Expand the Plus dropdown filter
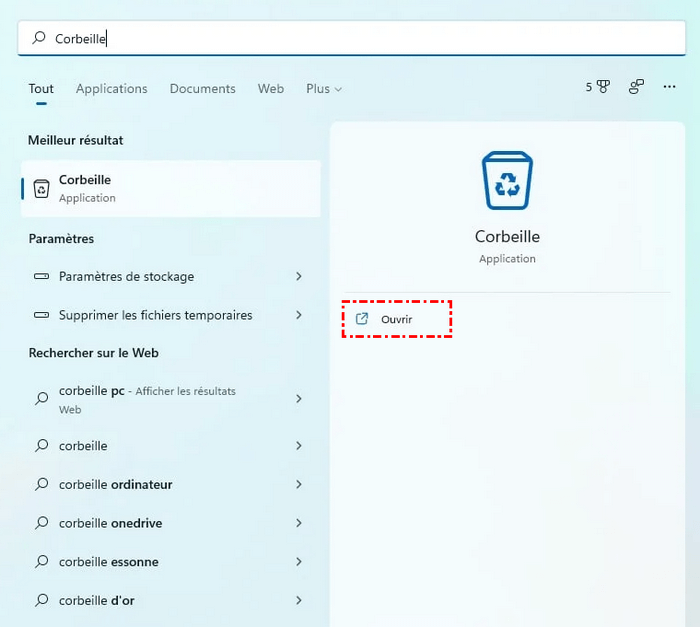Viewport: 700px width, 627px height. (324, 89)
